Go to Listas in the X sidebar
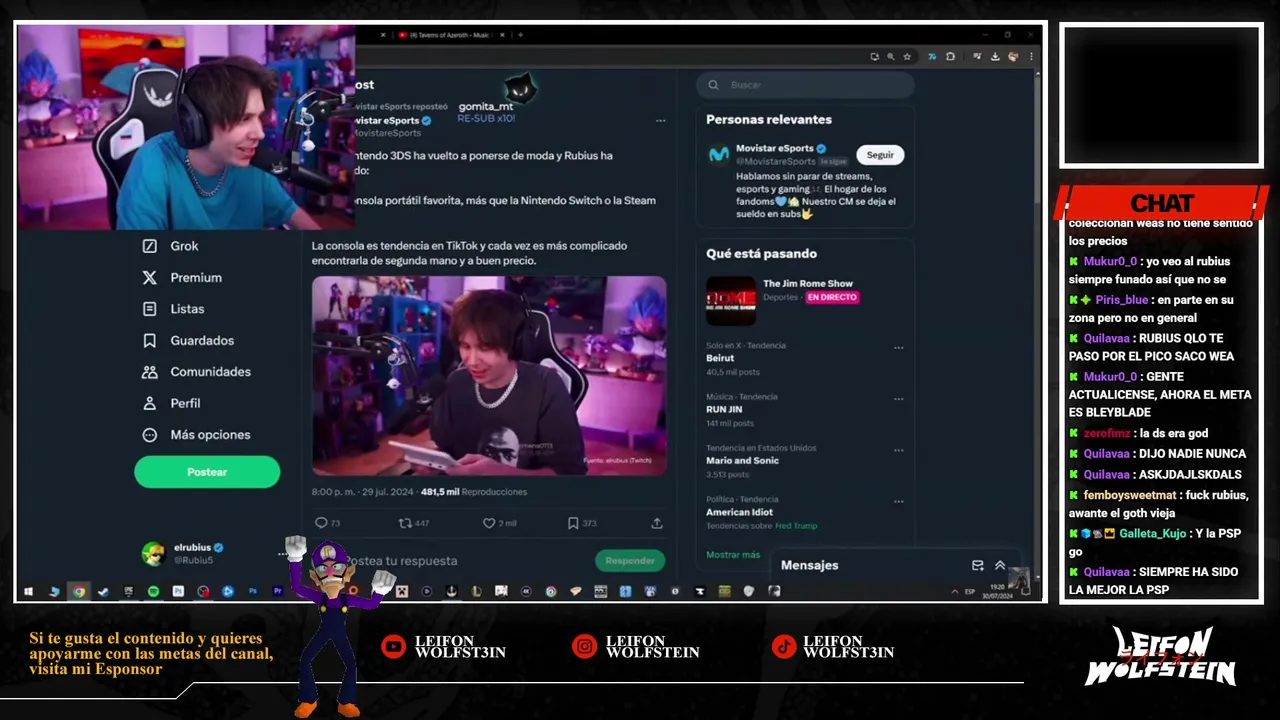The image size is (1280, 720). point(173,309)
